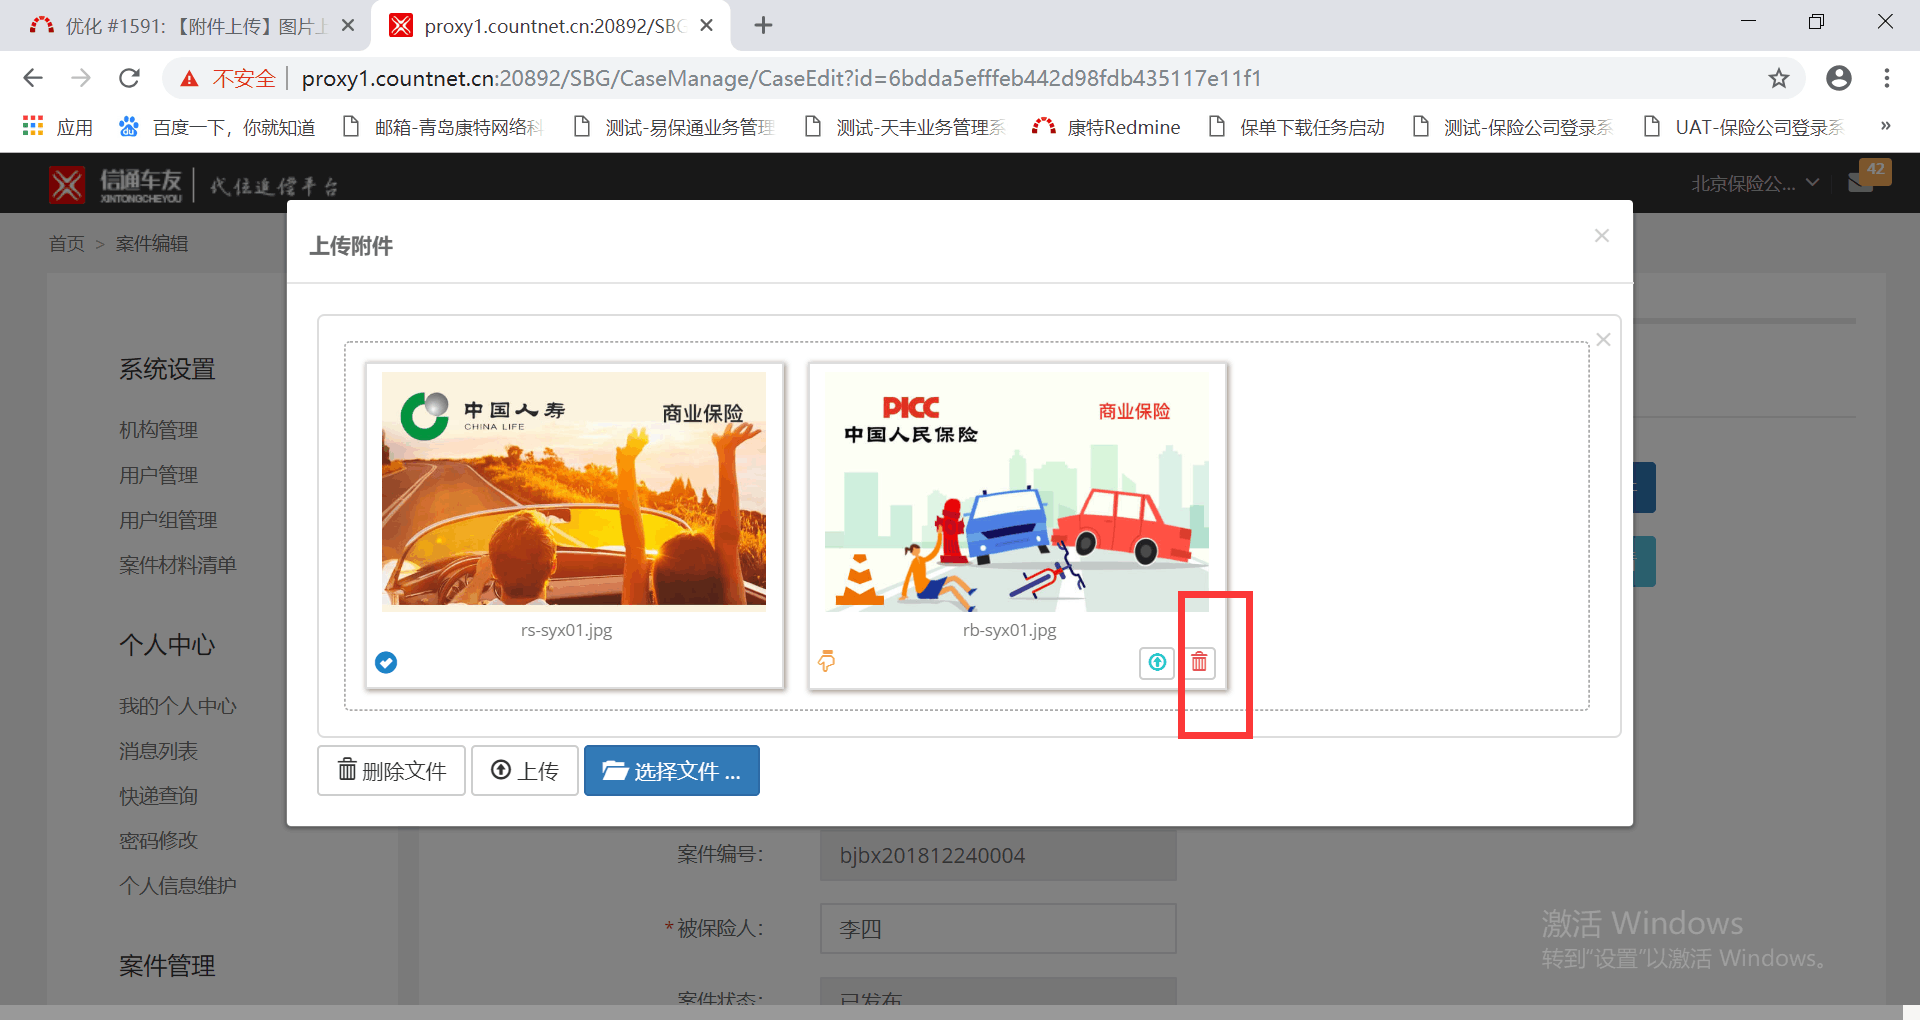
Task: Open 快递查询 in the sidebar
Action: tap(158, 796)
